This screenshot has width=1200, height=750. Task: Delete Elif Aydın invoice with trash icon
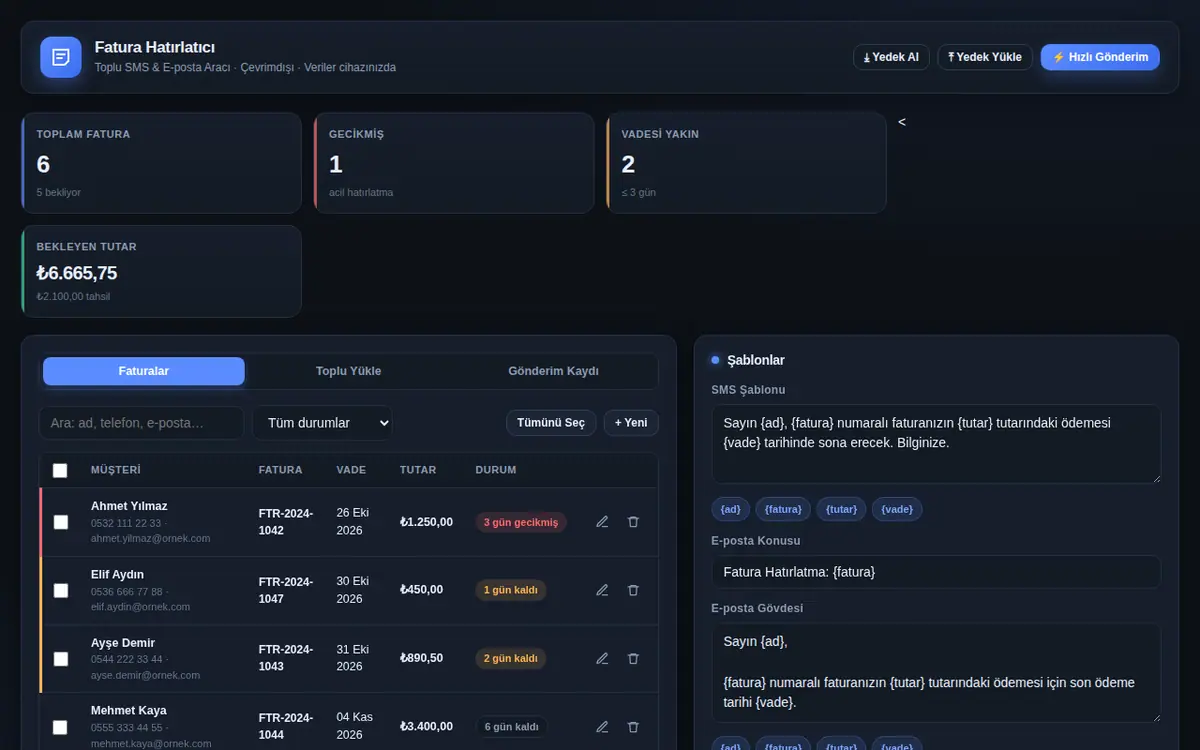point(633,590)
